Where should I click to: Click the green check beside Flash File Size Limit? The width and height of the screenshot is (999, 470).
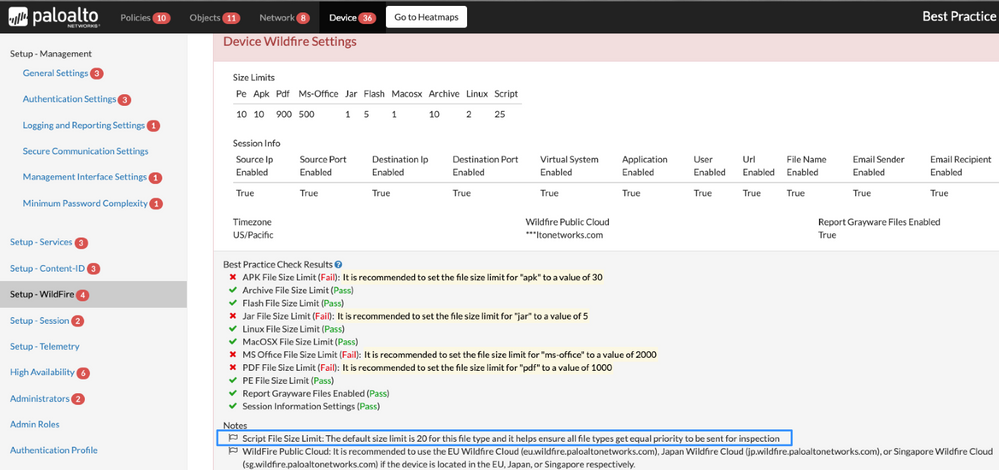click(x=233, y=303)
